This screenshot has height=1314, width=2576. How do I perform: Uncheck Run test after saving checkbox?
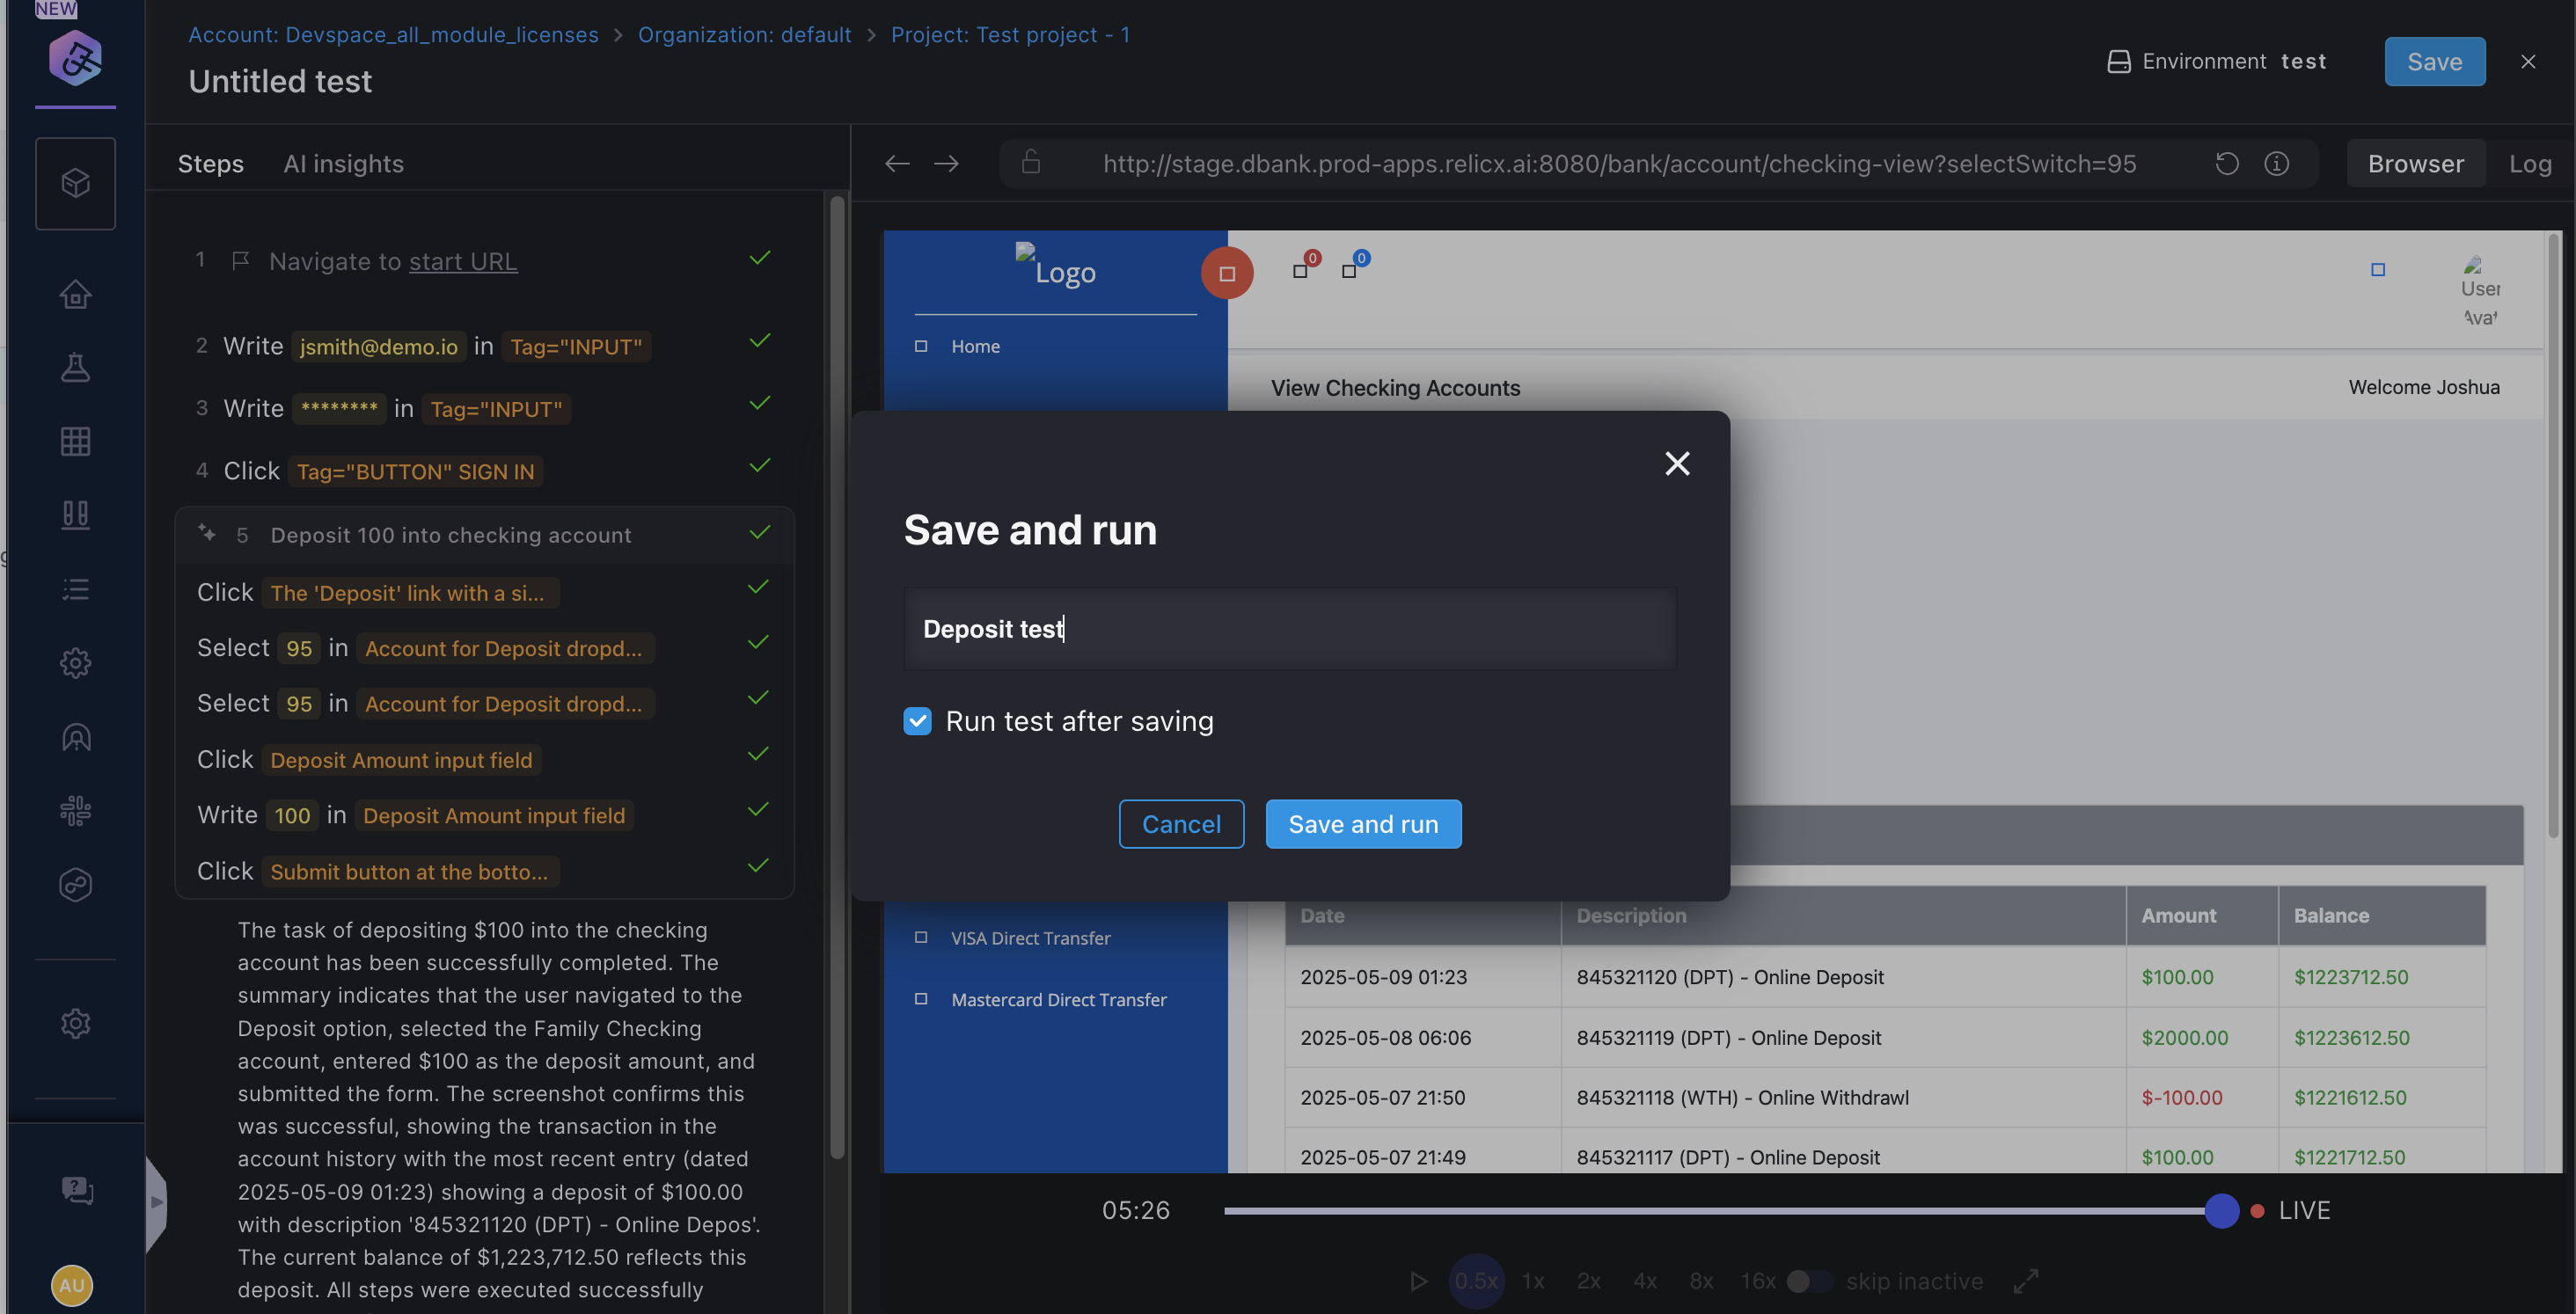pos(917,721)
